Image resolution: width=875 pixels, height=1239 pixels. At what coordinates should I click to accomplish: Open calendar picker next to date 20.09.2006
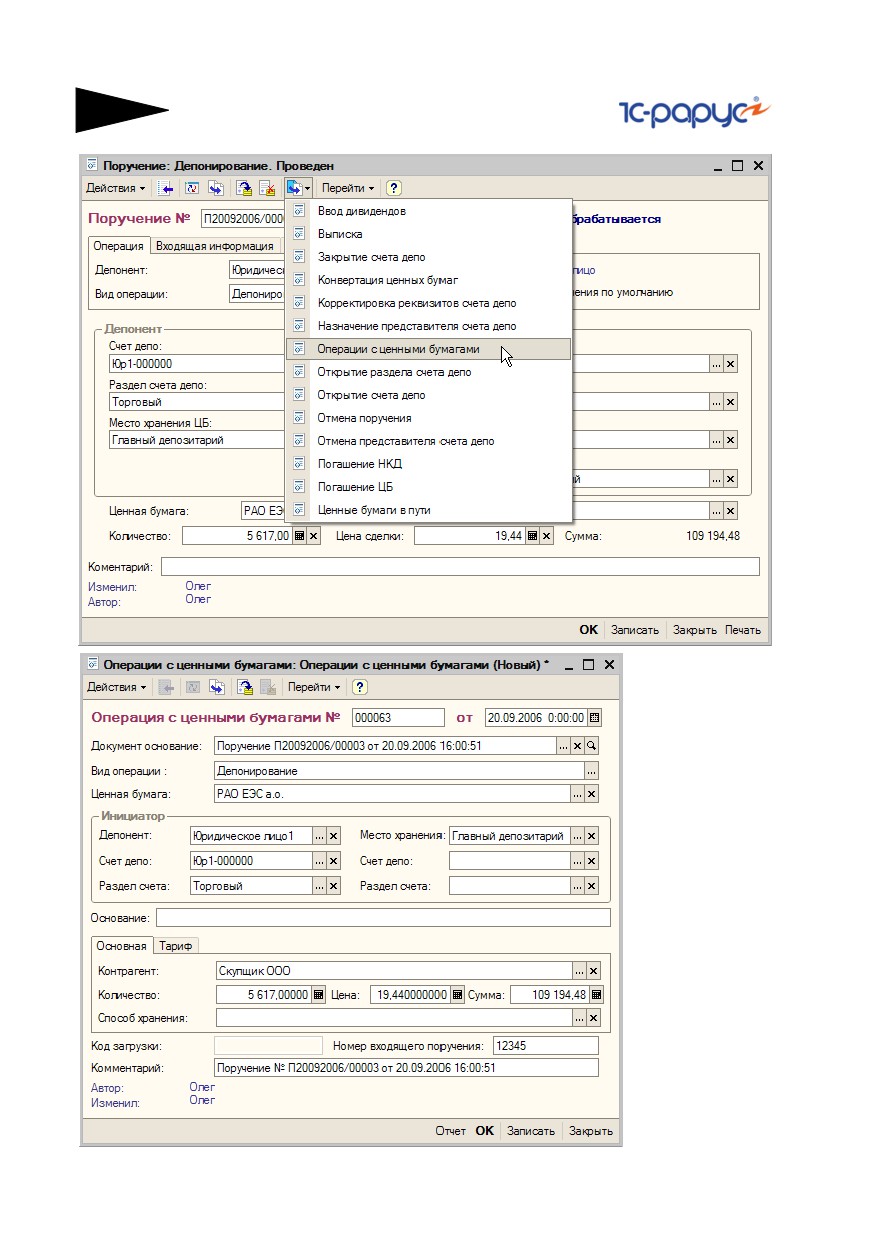(x=595, y=717)
